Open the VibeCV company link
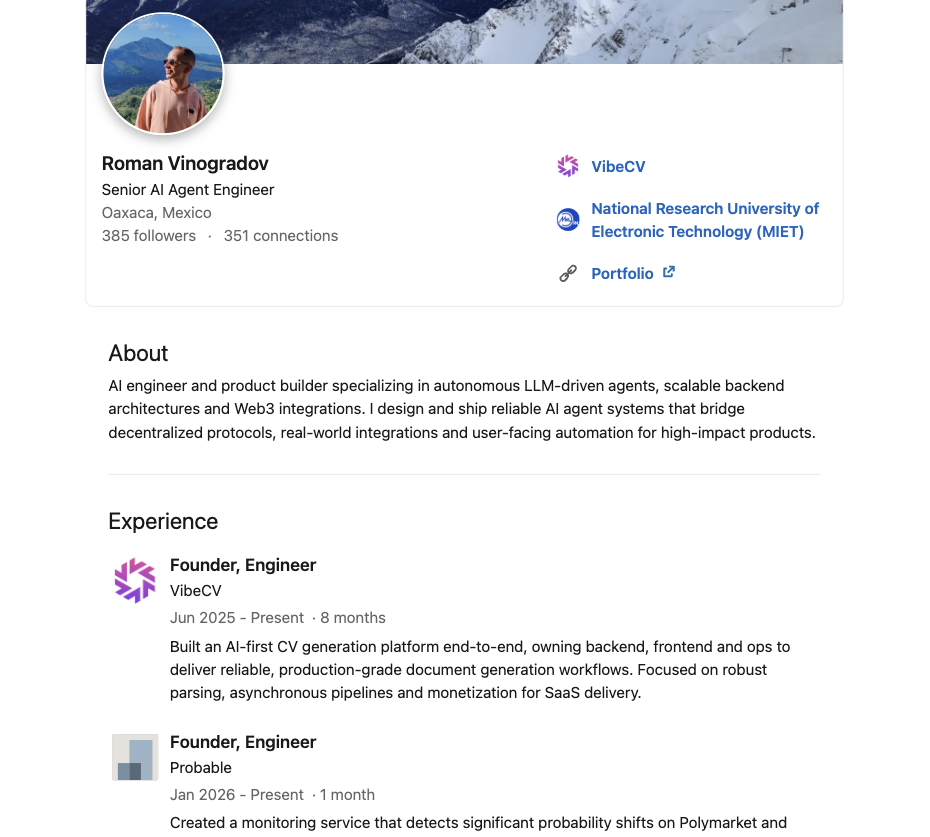 (x=618, y=166)
